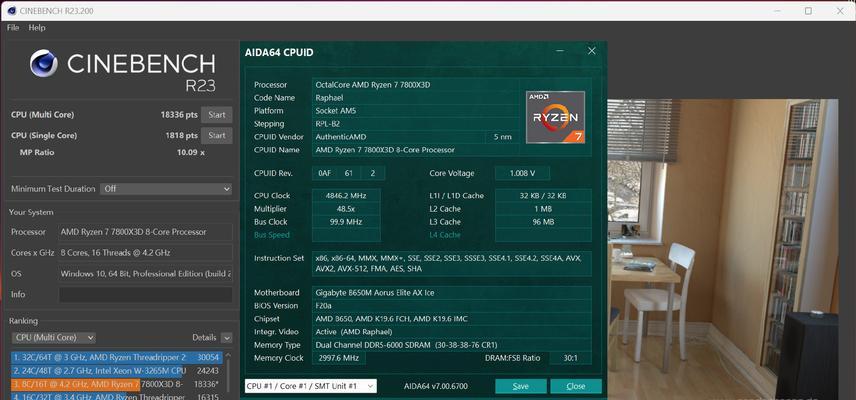
Task: Click the L1 cache 32 KB / 32 KB value
Action: 543,195
